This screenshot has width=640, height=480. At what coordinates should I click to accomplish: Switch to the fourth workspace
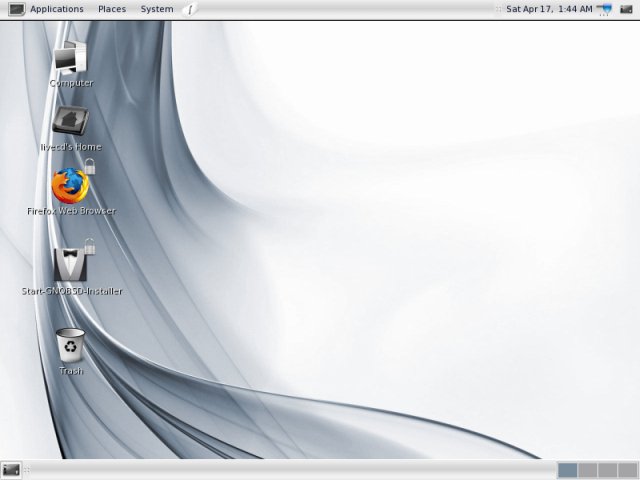coord(628,470)
